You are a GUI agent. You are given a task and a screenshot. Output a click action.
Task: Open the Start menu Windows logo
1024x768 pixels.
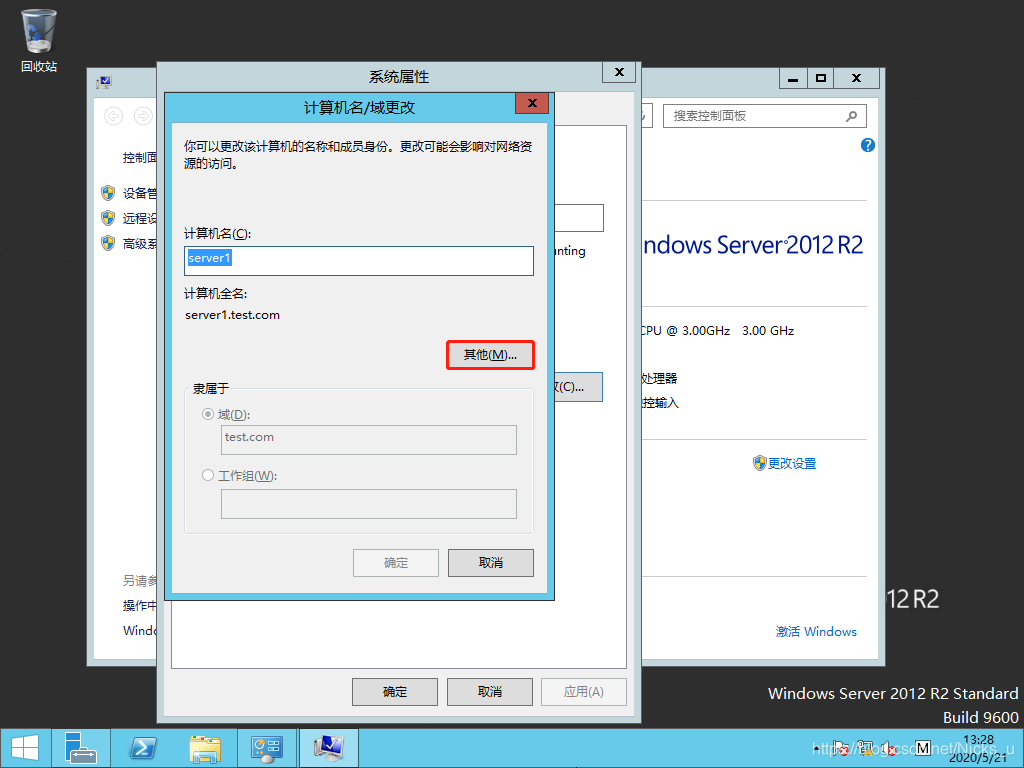(25, 748)
